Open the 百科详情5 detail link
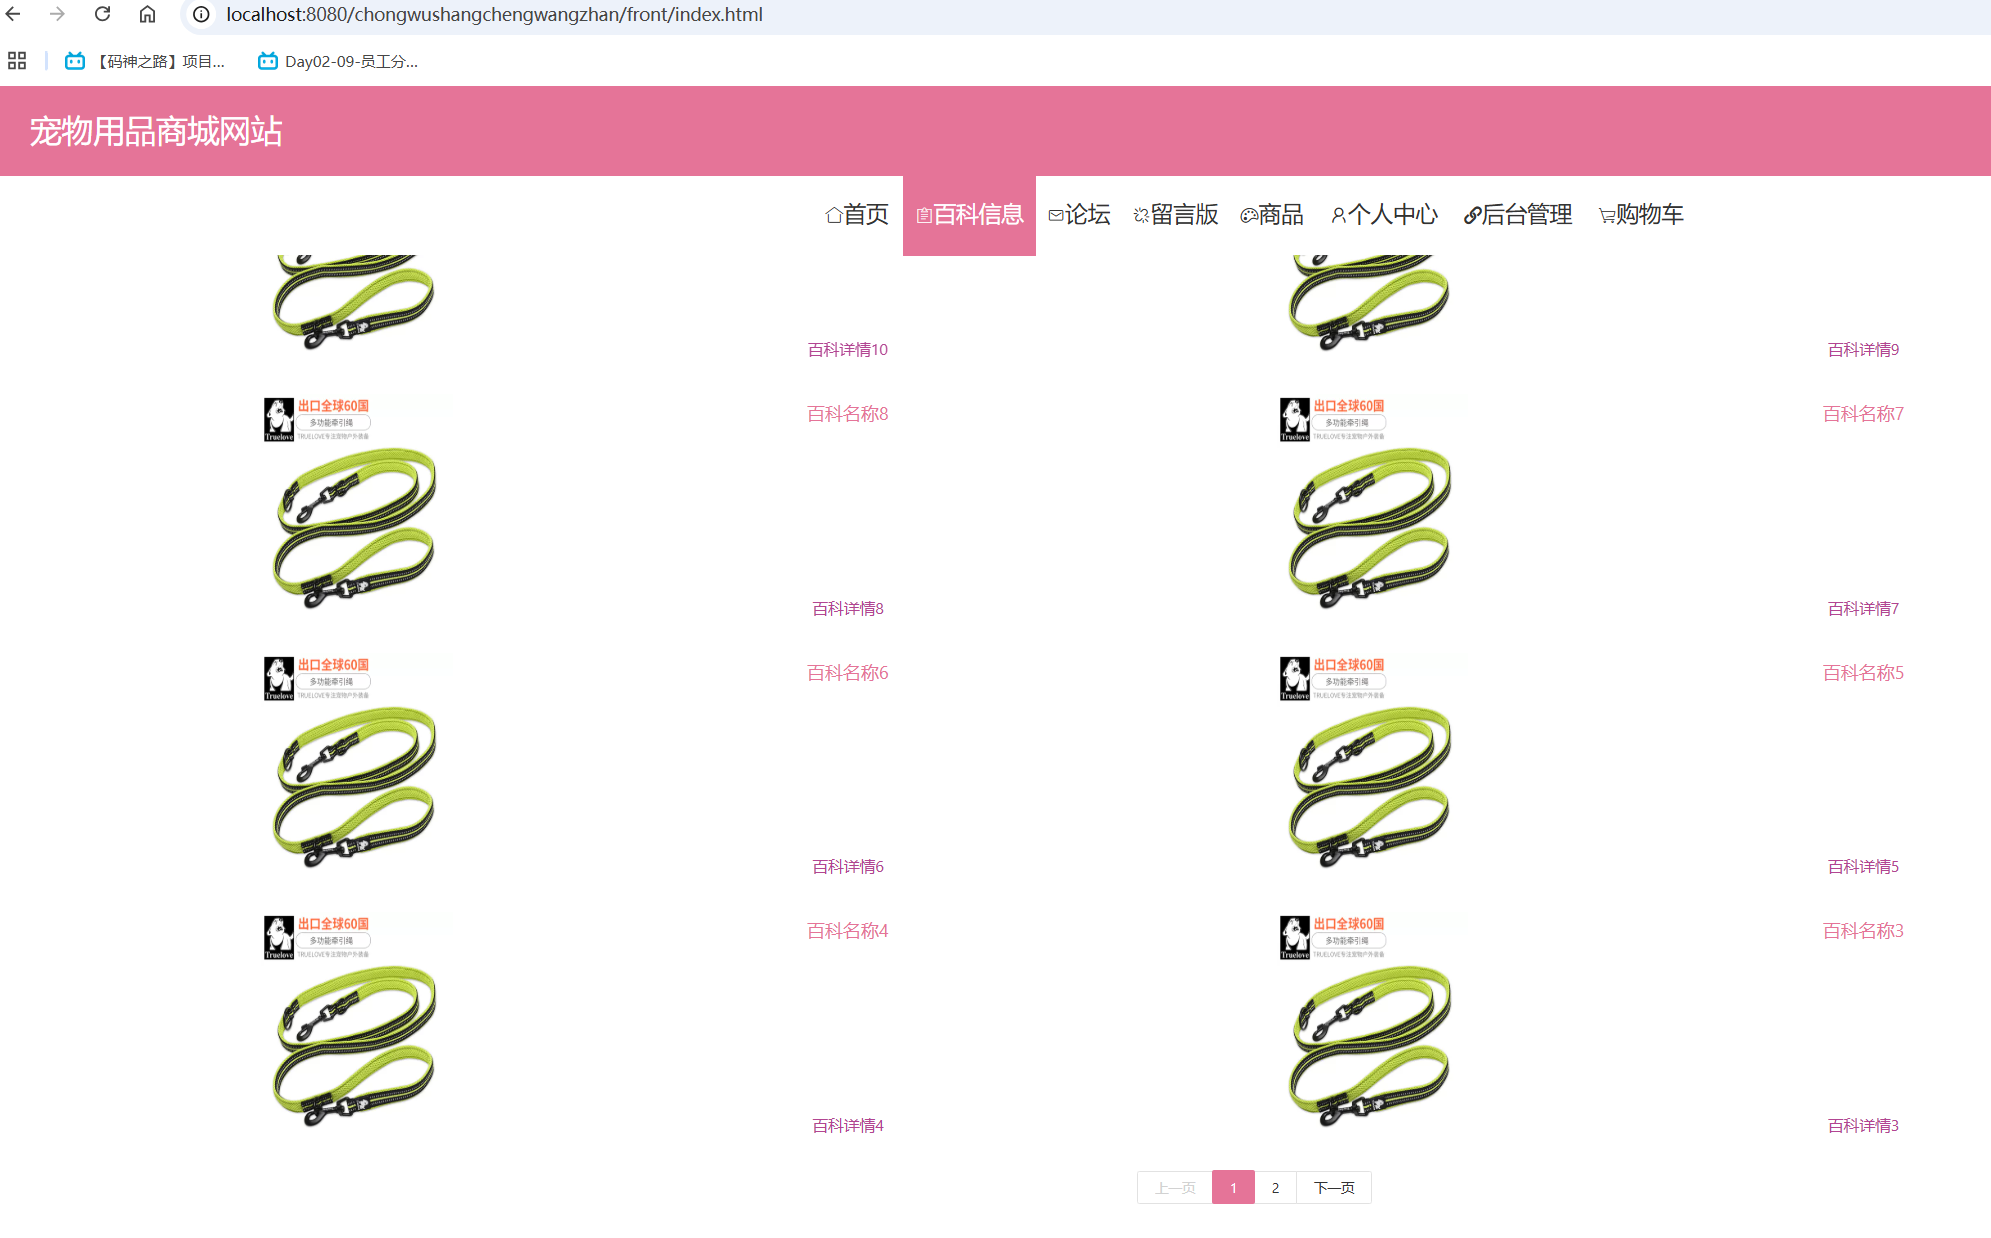The width and height of the screenshot is (1991, 1238). (x=1861, y=866)
